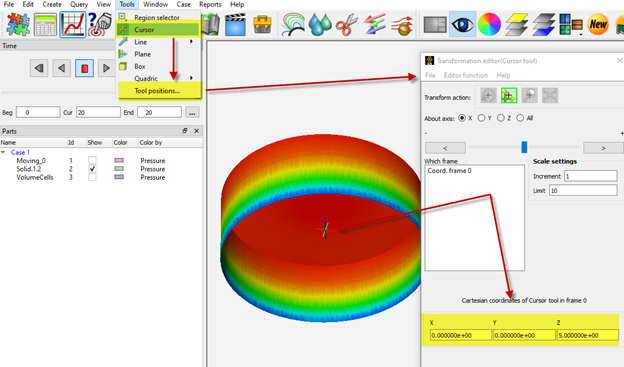624x367 pixels.
Task: Select the All axis radio button
Action: point(520,118)
